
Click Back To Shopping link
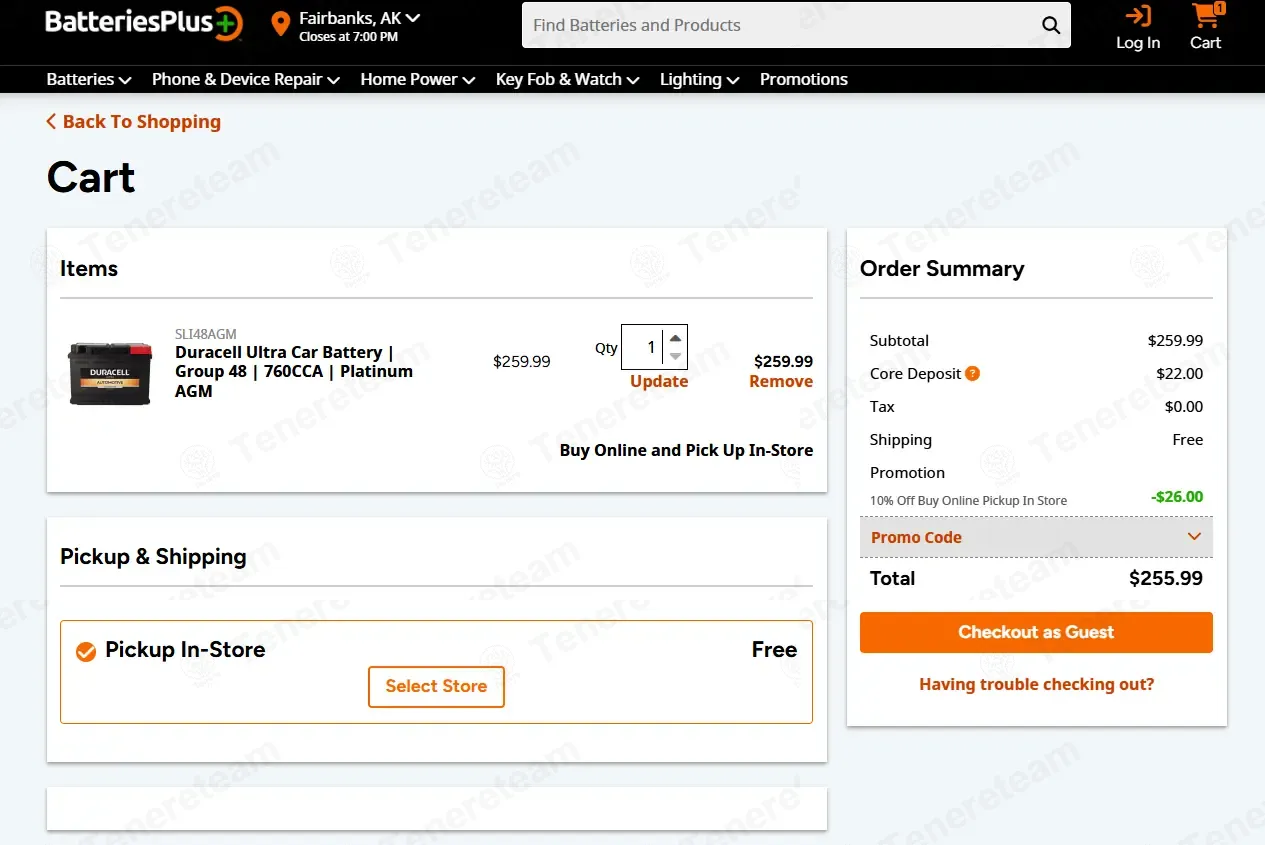(x=134, y=122)
